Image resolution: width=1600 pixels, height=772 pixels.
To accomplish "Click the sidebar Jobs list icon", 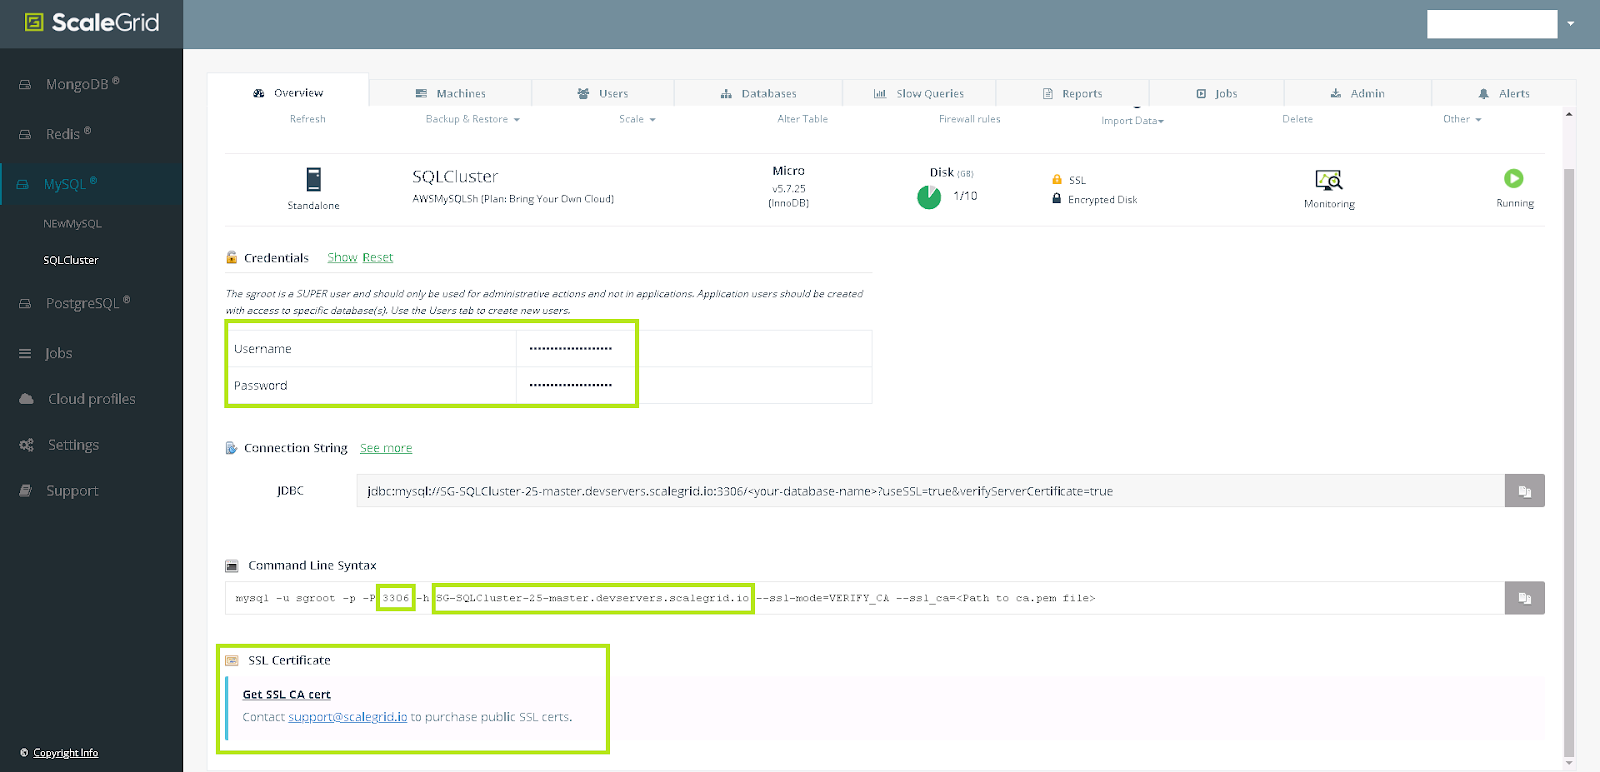I will click(25, 353).
